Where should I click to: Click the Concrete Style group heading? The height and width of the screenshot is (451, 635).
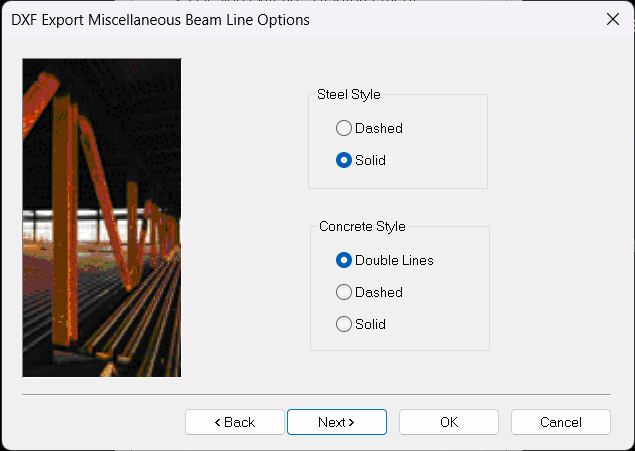(x=362, y=226)
